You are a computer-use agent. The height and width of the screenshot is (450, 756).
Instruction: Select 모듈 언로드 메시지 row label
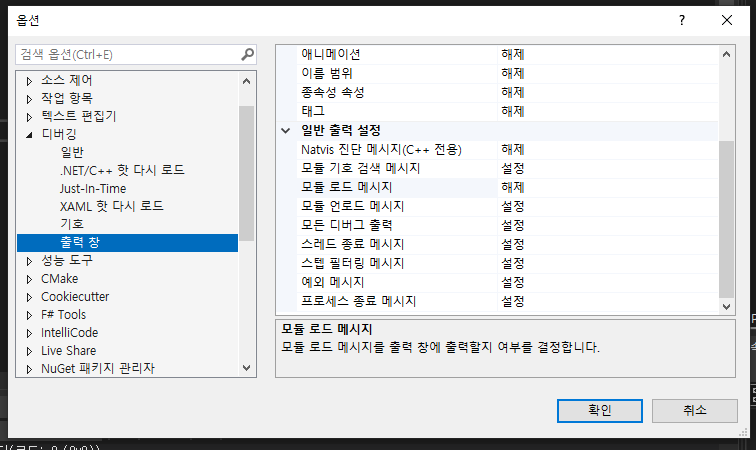click(352, 206)
